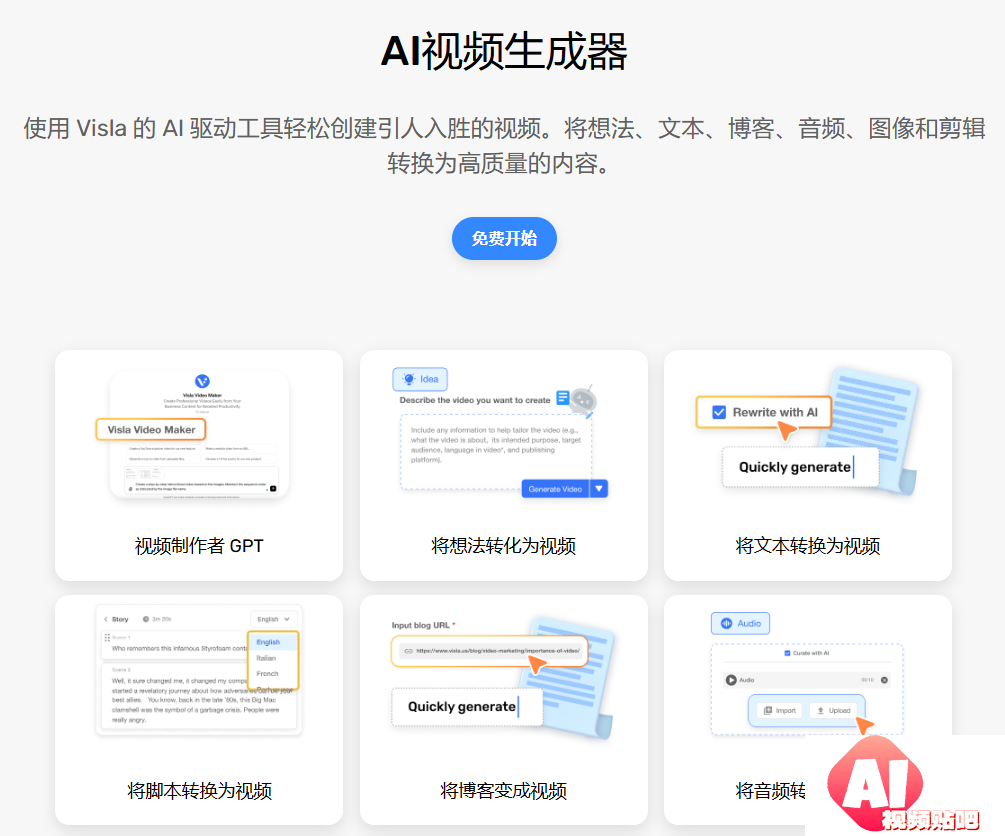Click the Upload button
The height and width of the screenshot is (836, 1005).
(833, 710)
